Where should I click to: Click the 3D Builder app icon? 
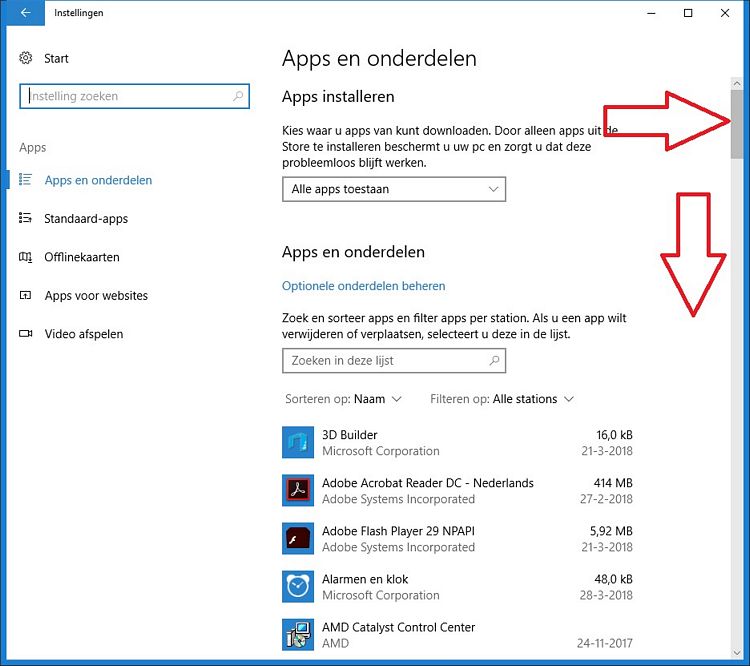tap(298, 443)
